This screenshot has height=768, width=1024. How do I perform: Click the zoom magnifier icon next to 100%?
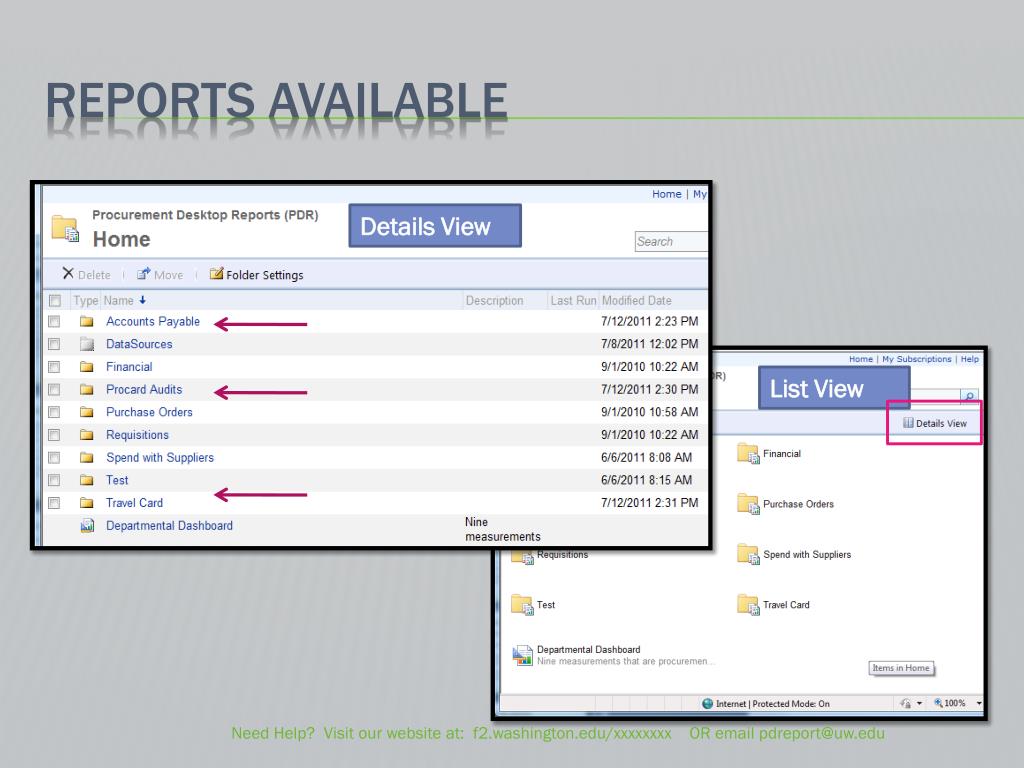click(x=938, y=703)
